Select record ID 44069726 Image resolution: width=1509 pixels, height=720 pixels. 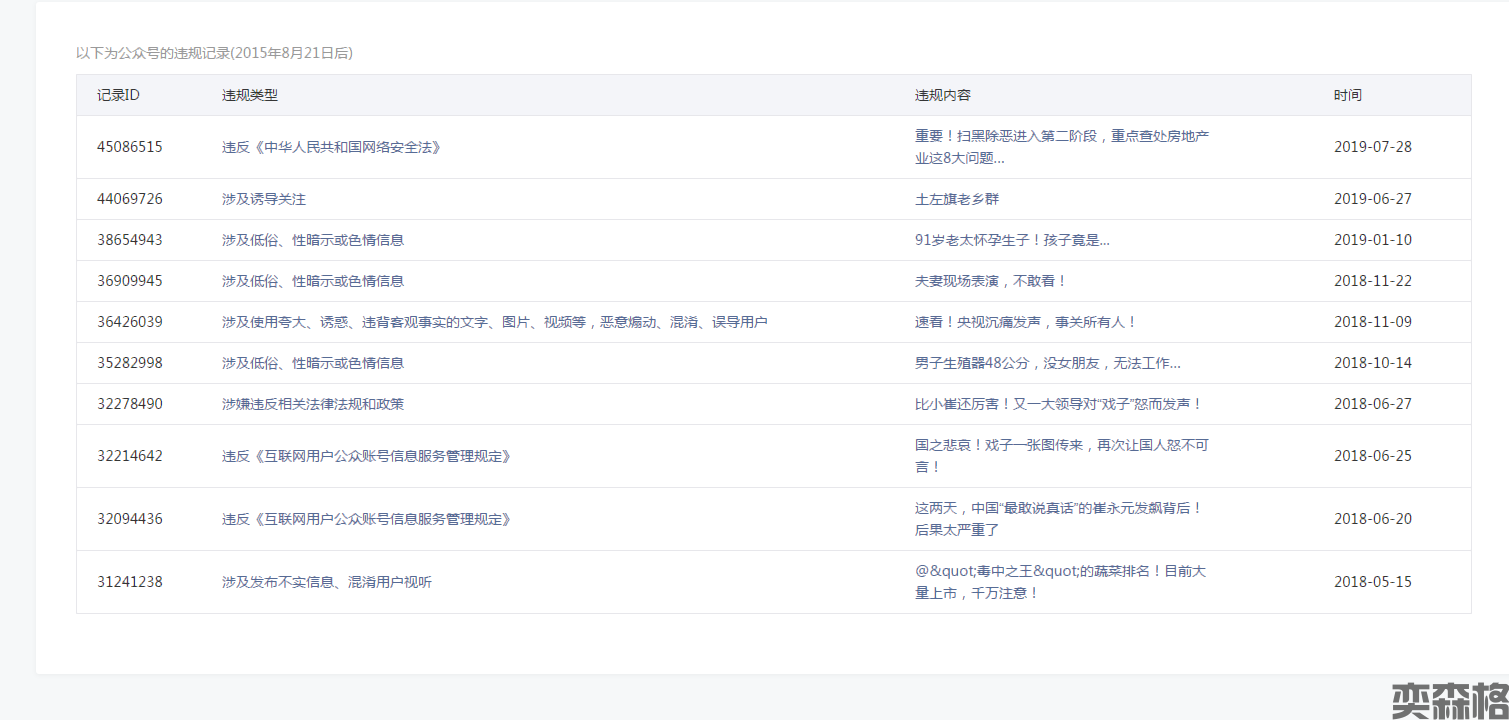[x=130, y=199]
